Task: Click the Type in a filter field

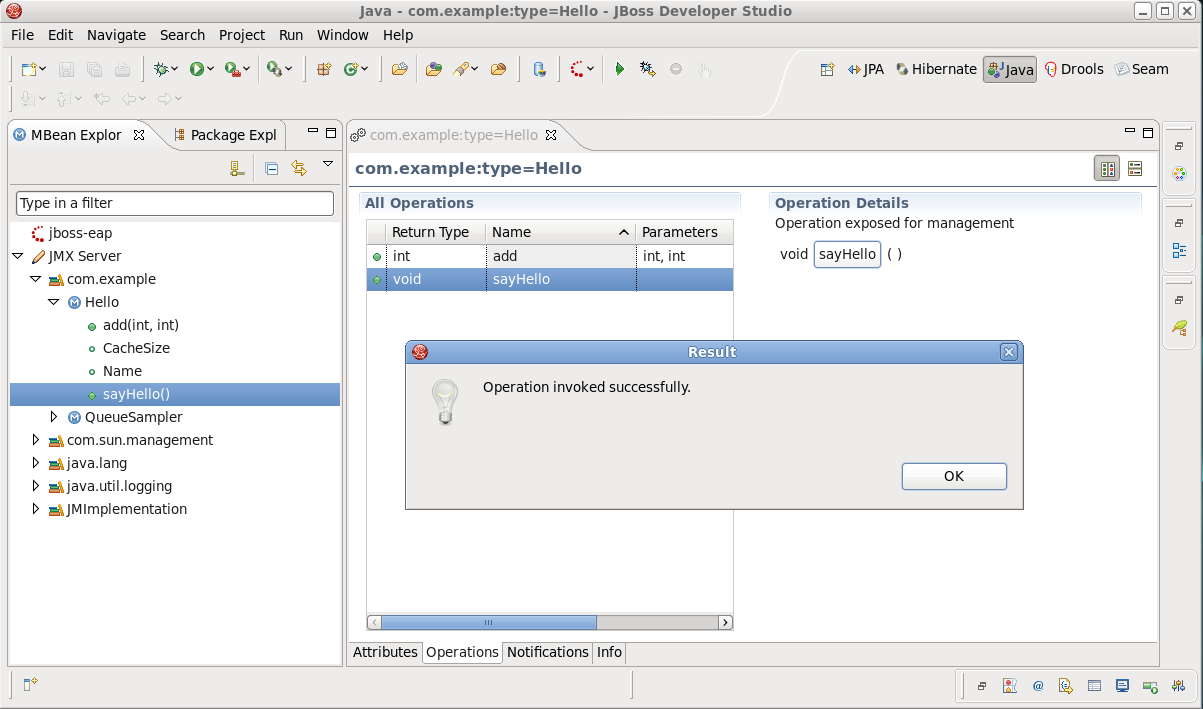Action: 174,203
